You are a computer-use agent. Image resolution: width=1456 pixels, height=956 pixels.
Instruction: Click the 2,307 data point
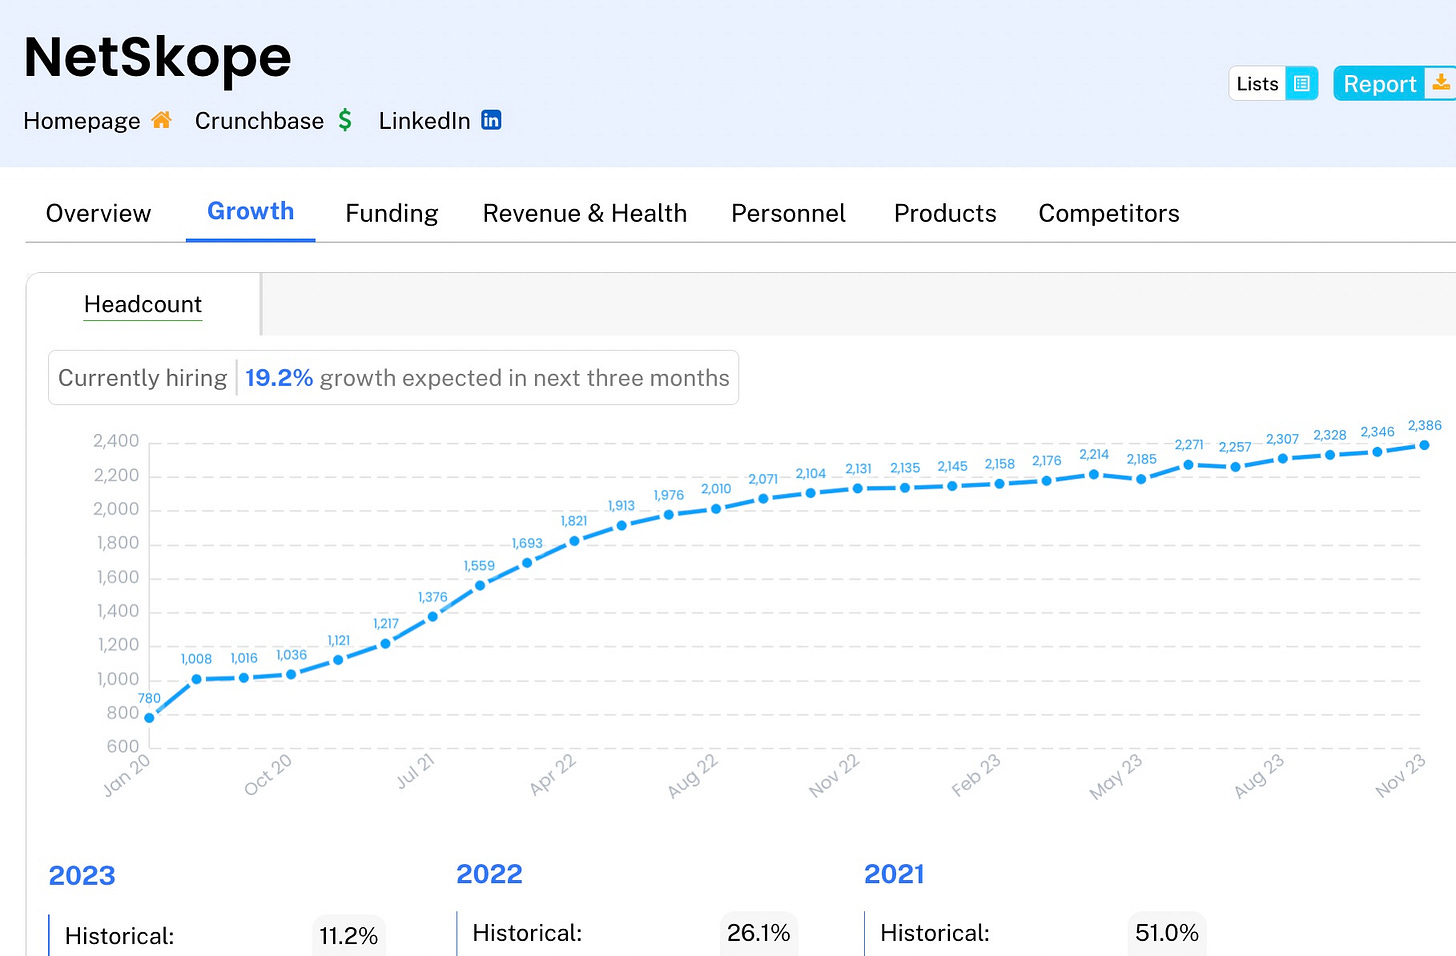click(1283, 459)
